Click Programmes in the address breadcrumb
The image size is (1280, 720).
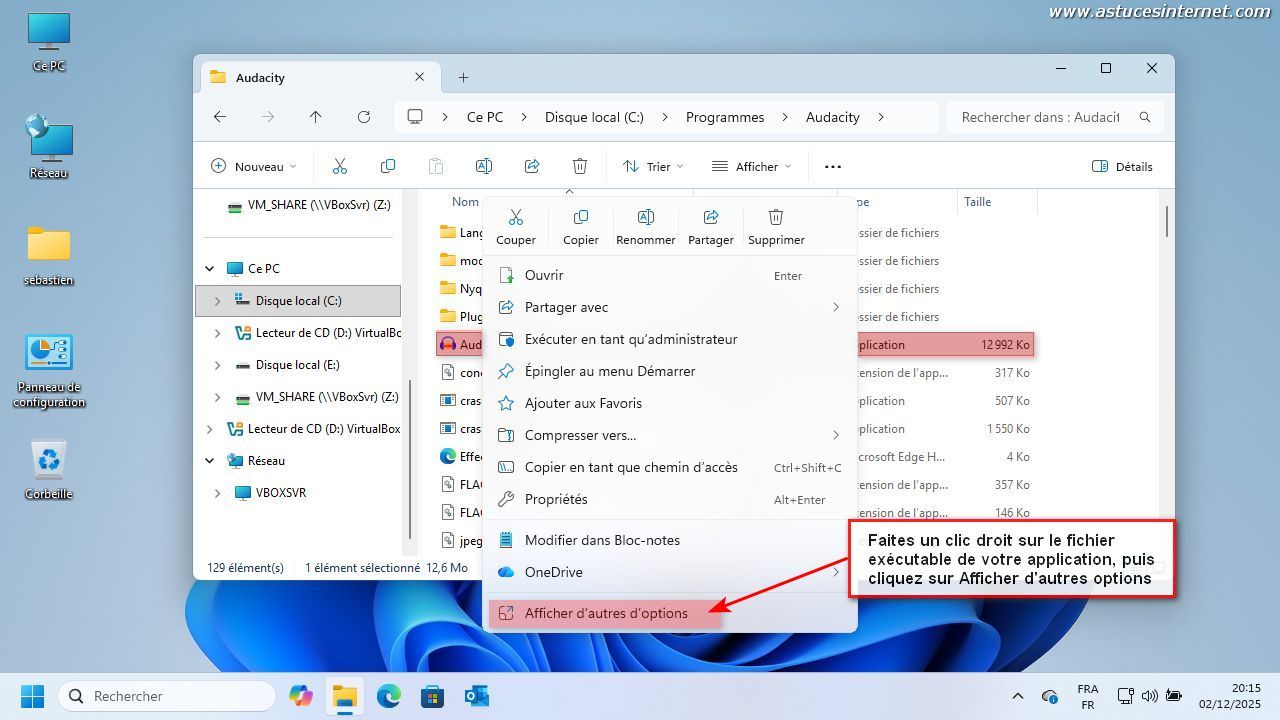click(725, 117)
